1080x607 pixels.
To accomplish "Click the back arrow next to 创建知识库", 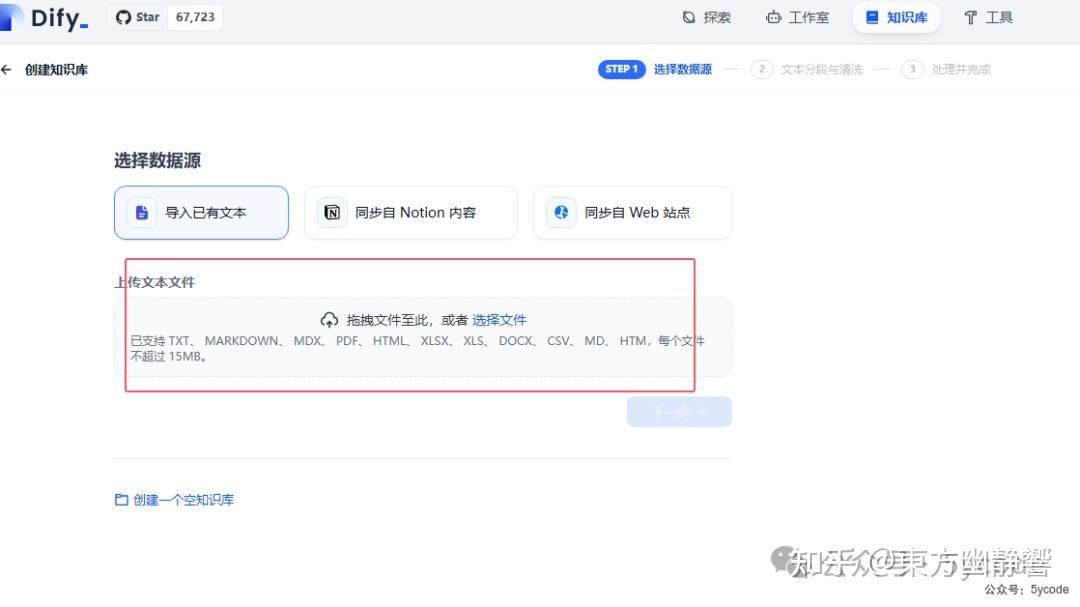I will (x=9, y=69).
